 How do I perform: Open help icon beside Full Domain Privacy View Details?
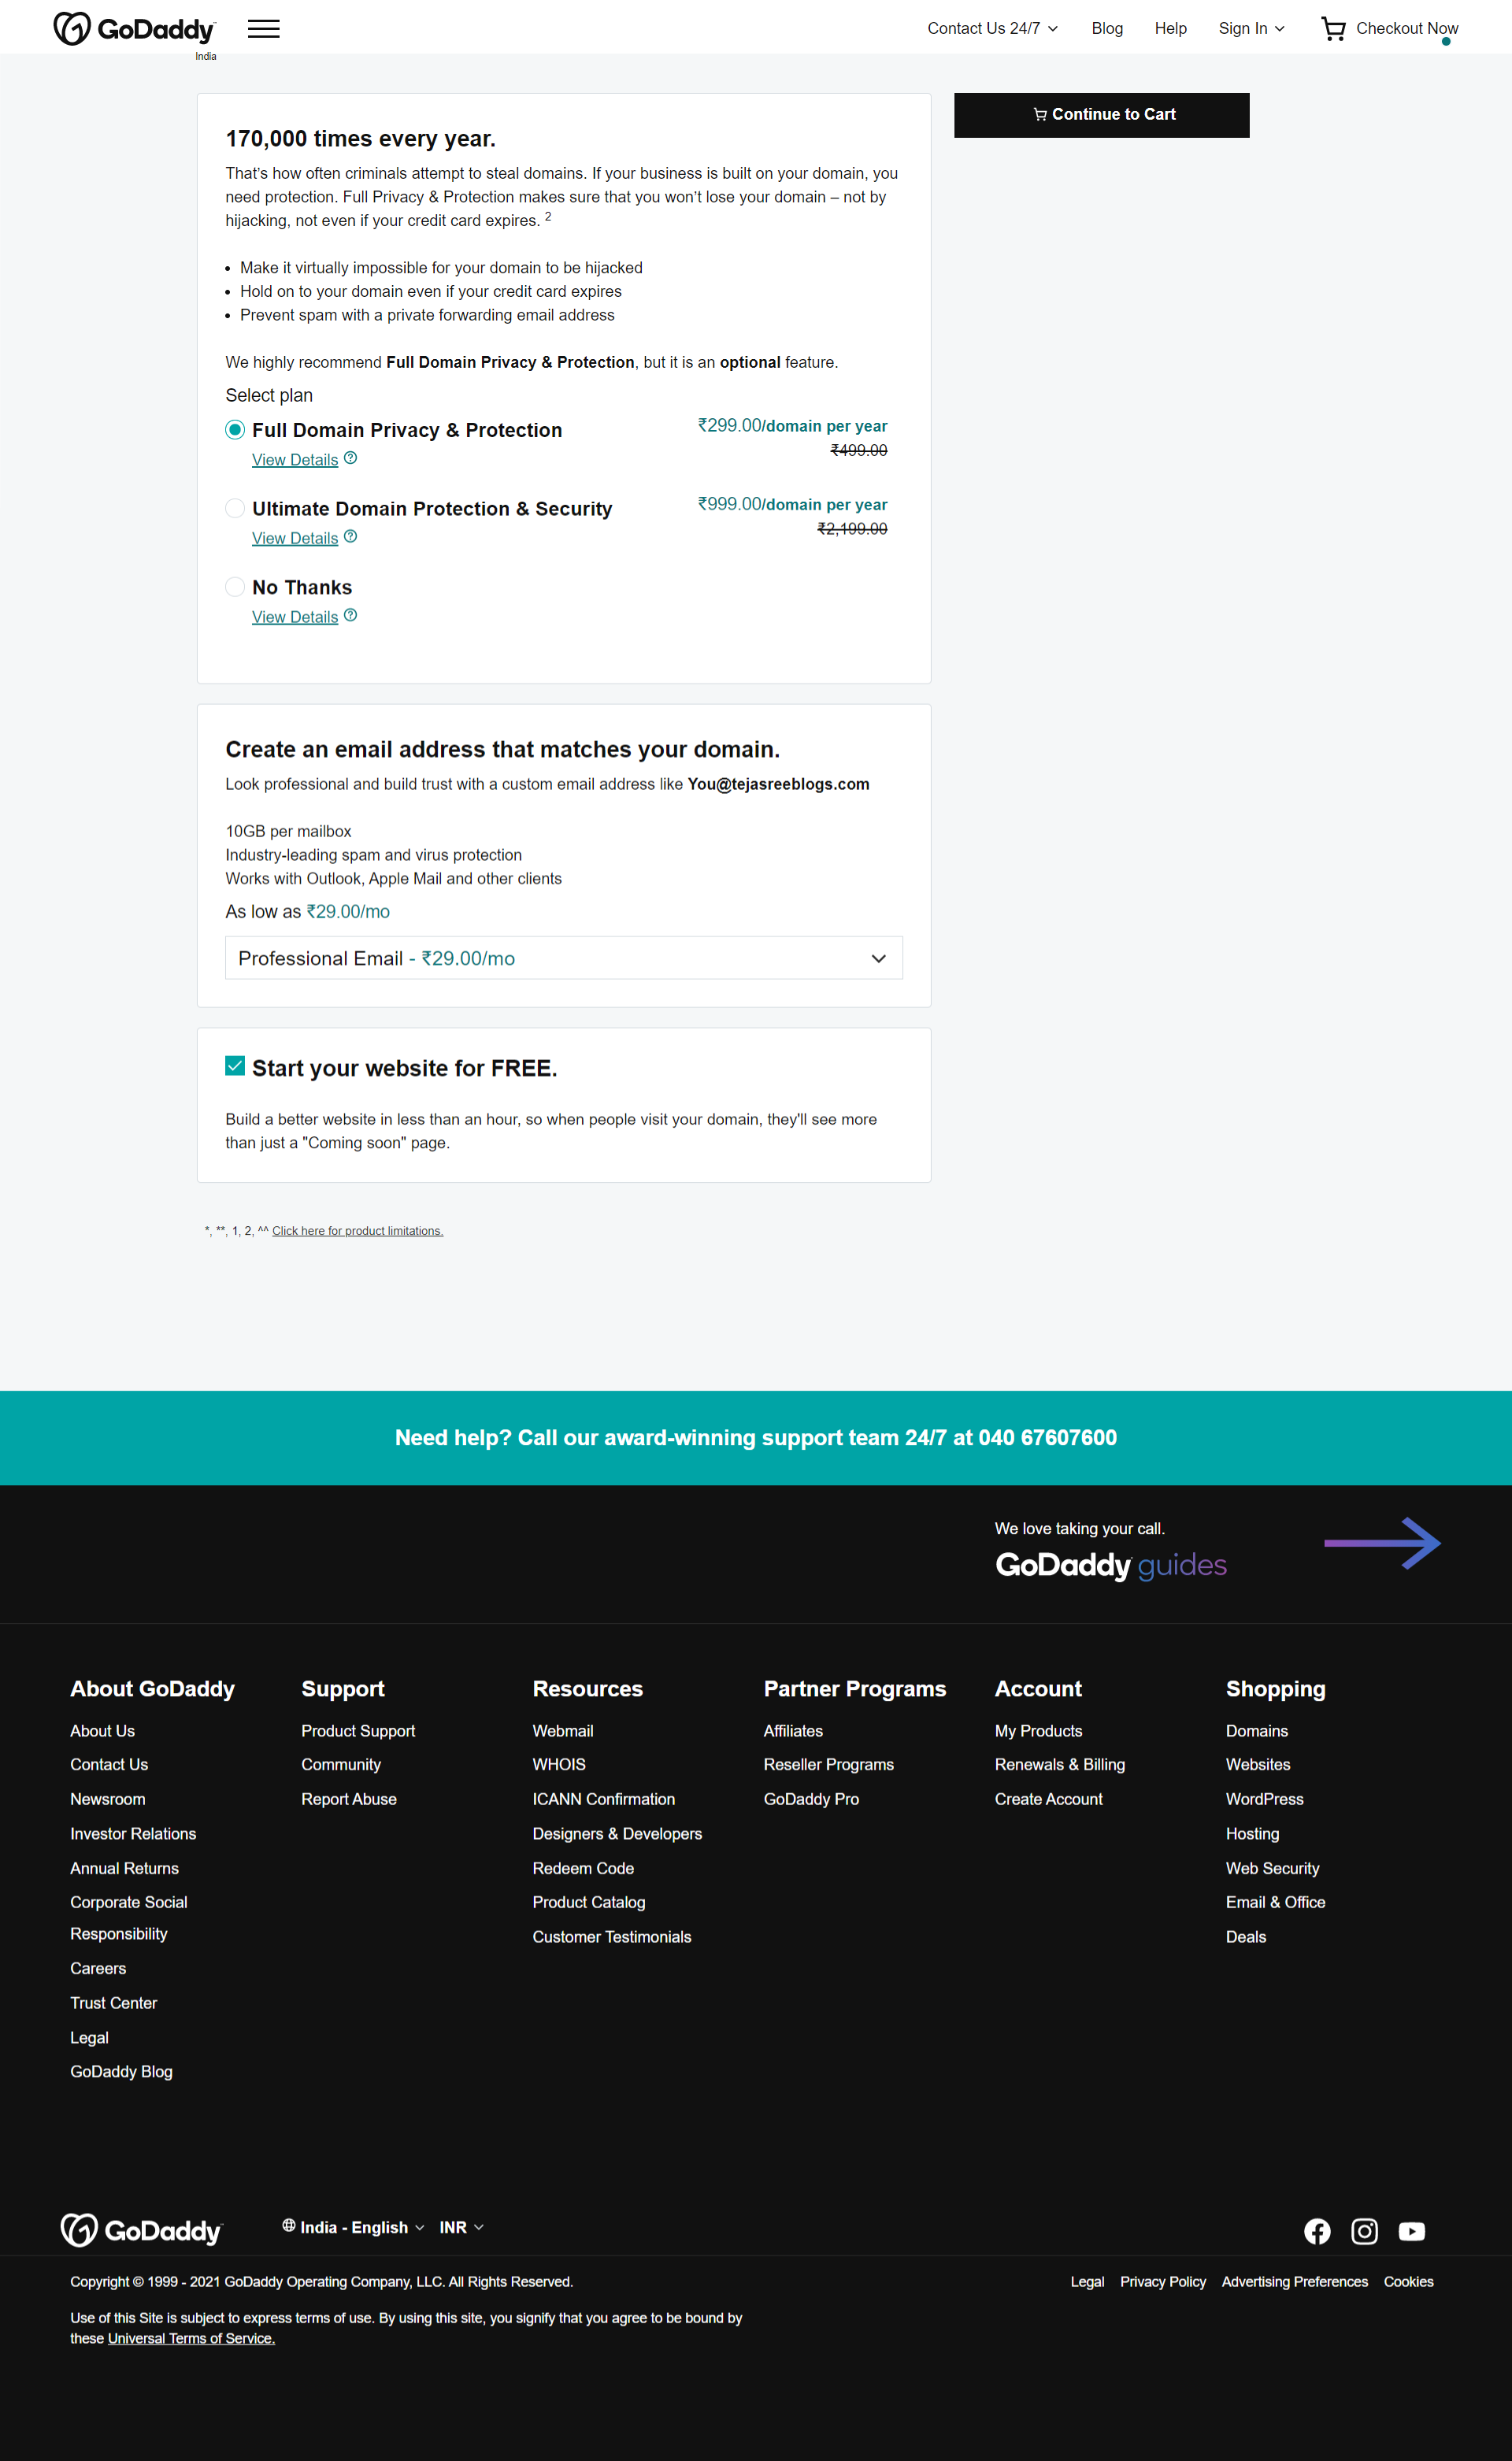350,458
